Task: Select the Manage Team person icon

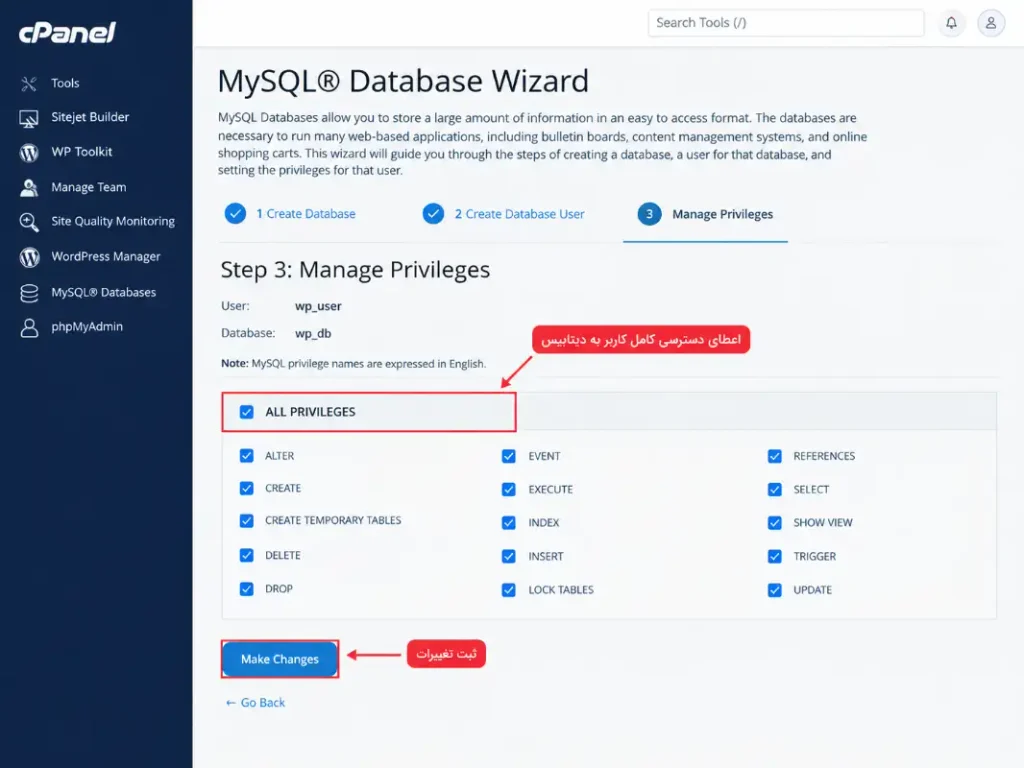Action: click(29, 187)
